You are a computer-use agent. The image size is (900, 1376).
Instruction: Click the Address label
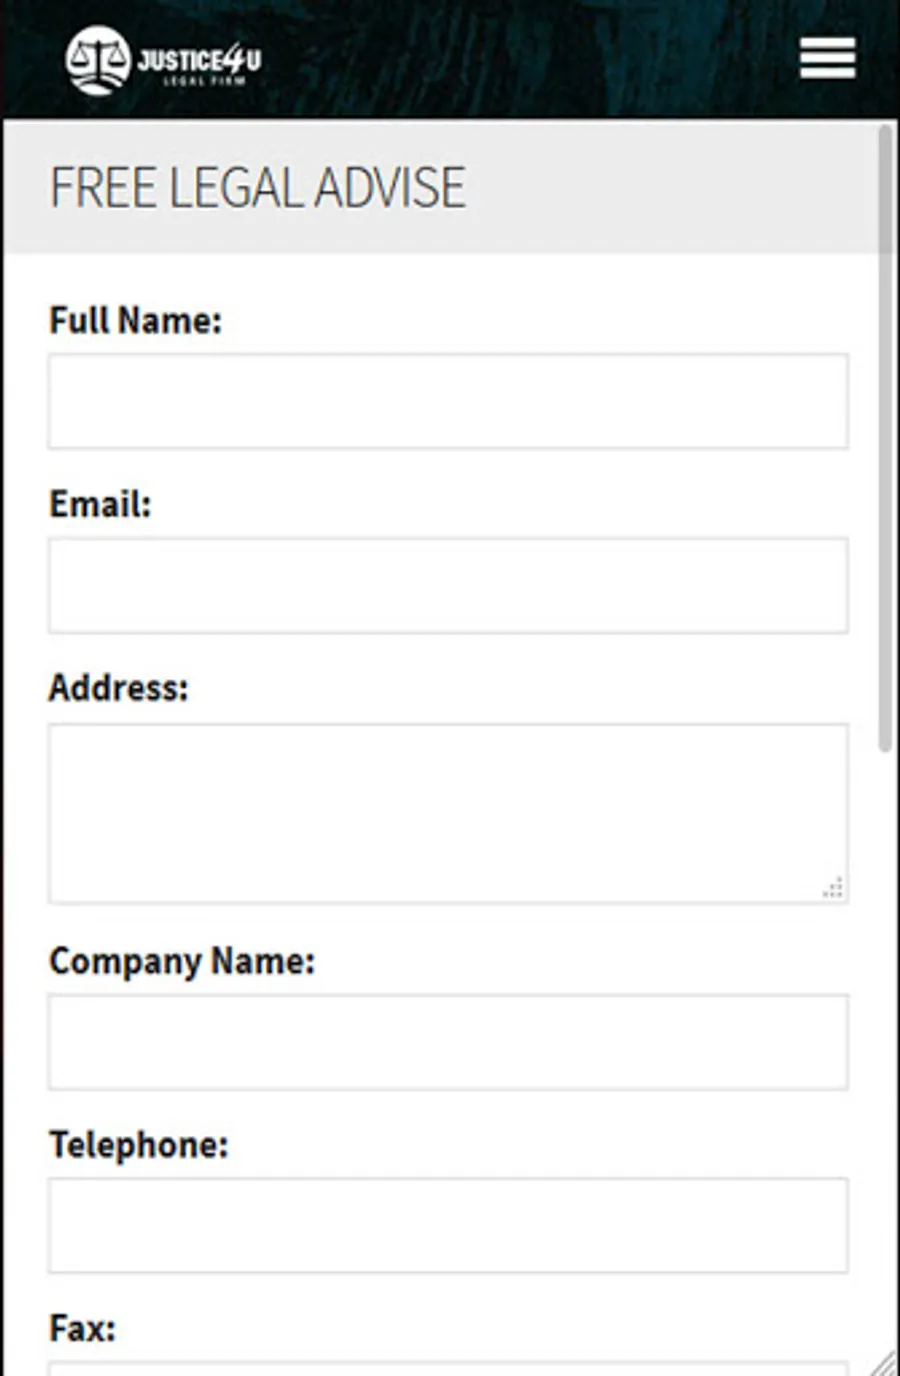tap(118, 688)
